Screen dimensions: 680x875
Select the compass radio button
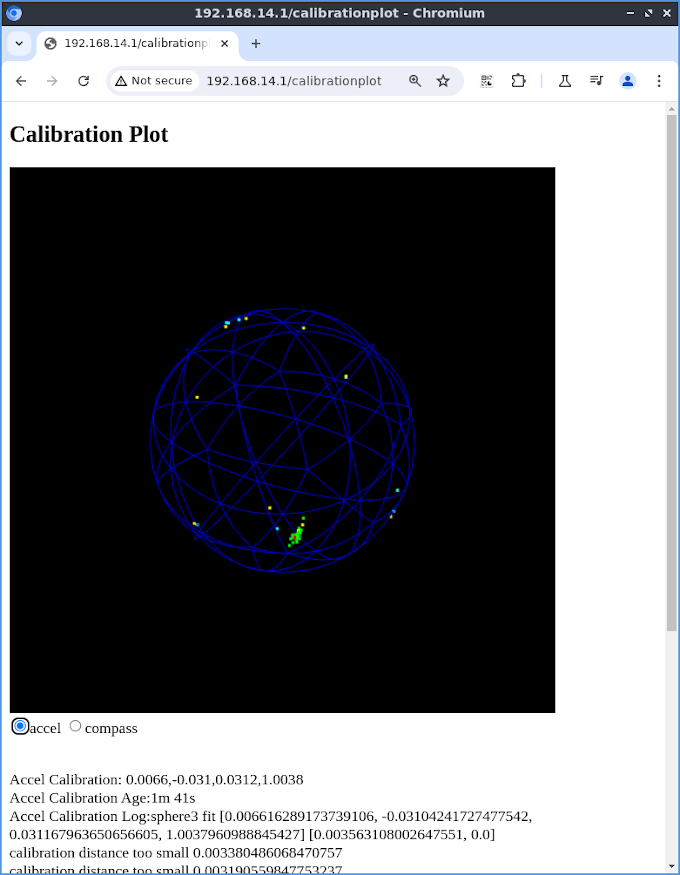coord(75,726)
